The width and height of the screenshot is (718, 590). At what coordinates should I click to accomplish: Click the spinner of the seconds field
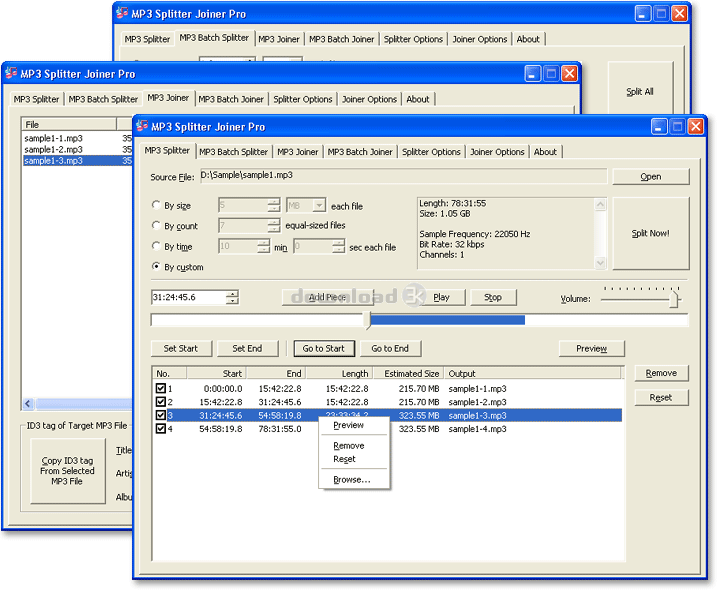pos(338,246)
